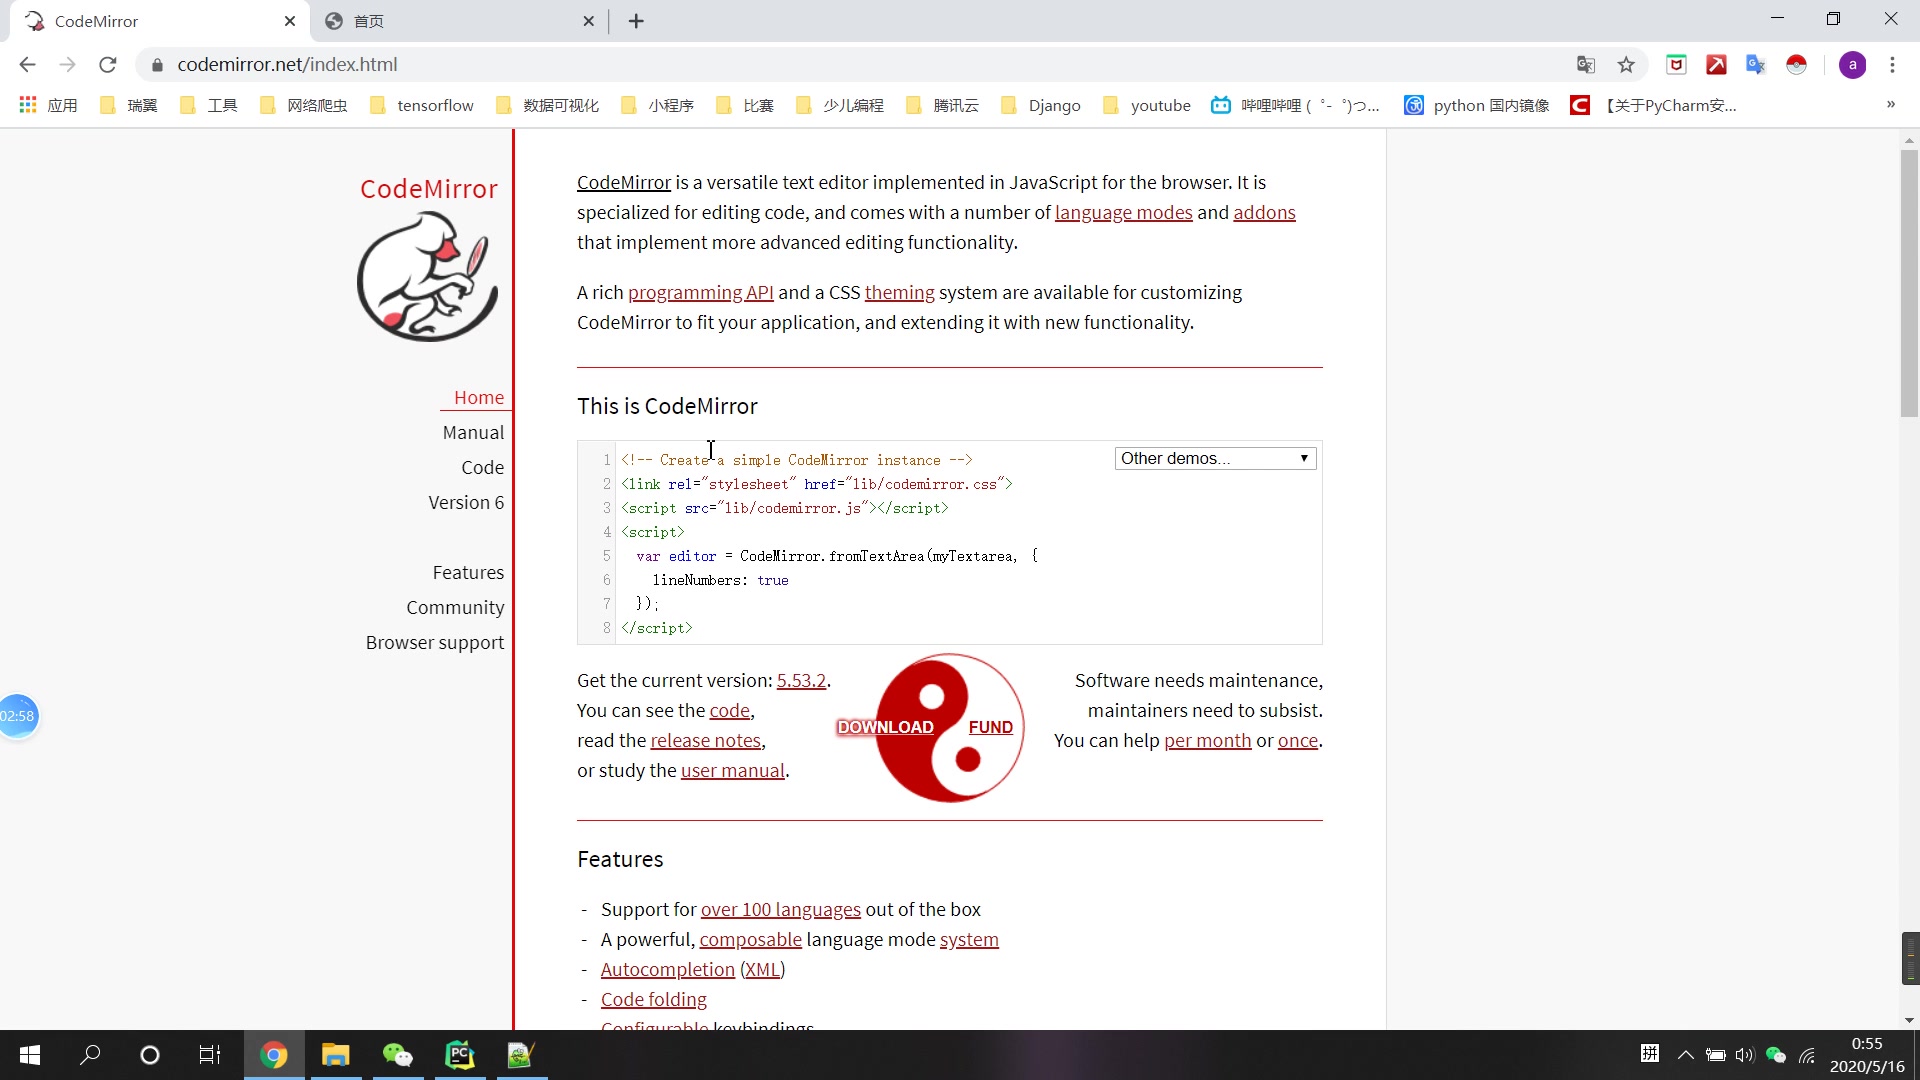
Task: Follow the language modes link
Action: coord(1123,212)
